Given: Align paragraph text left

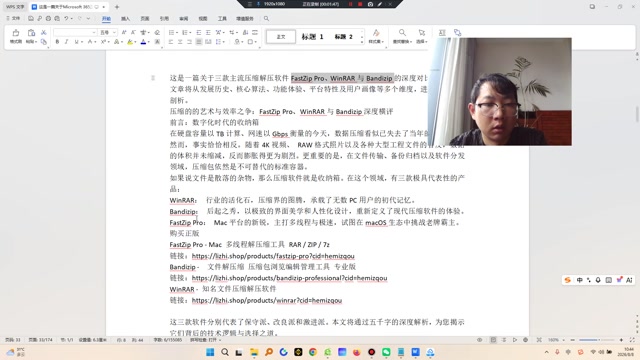Looking at the screenshot, I should [171, 42].
